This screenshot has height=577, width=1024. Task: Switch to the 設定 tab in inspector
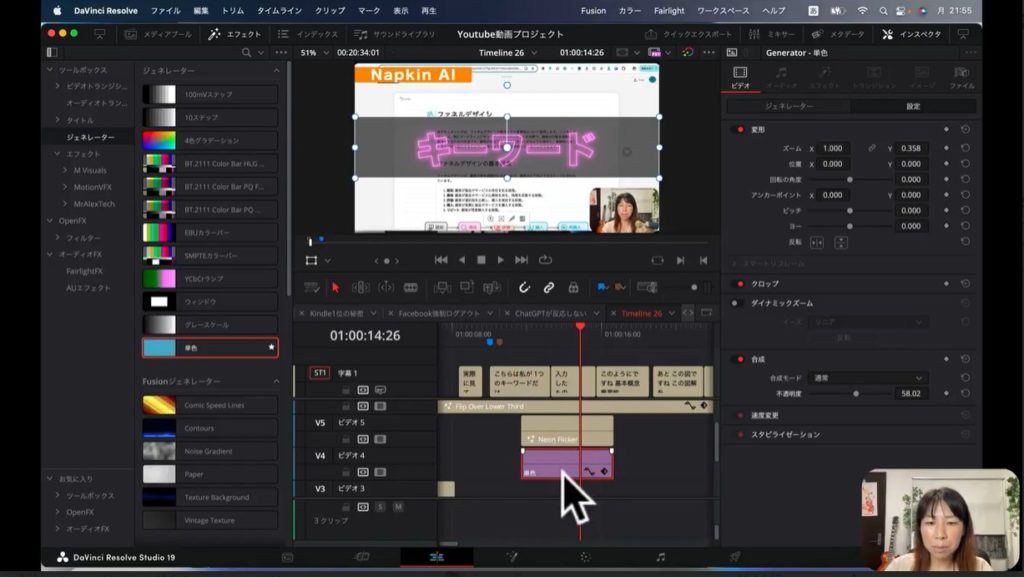(x=913, y=106)
